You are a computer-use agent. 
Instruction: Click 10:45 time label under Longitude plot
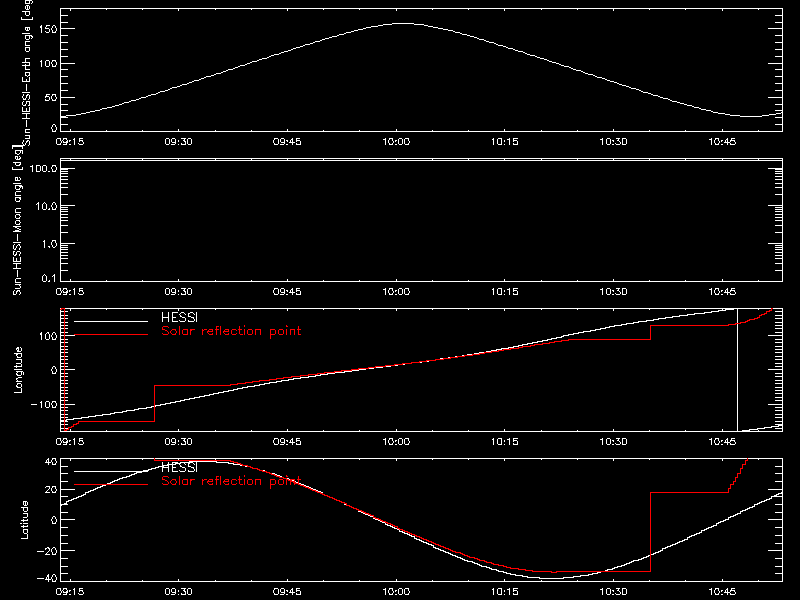722,442
